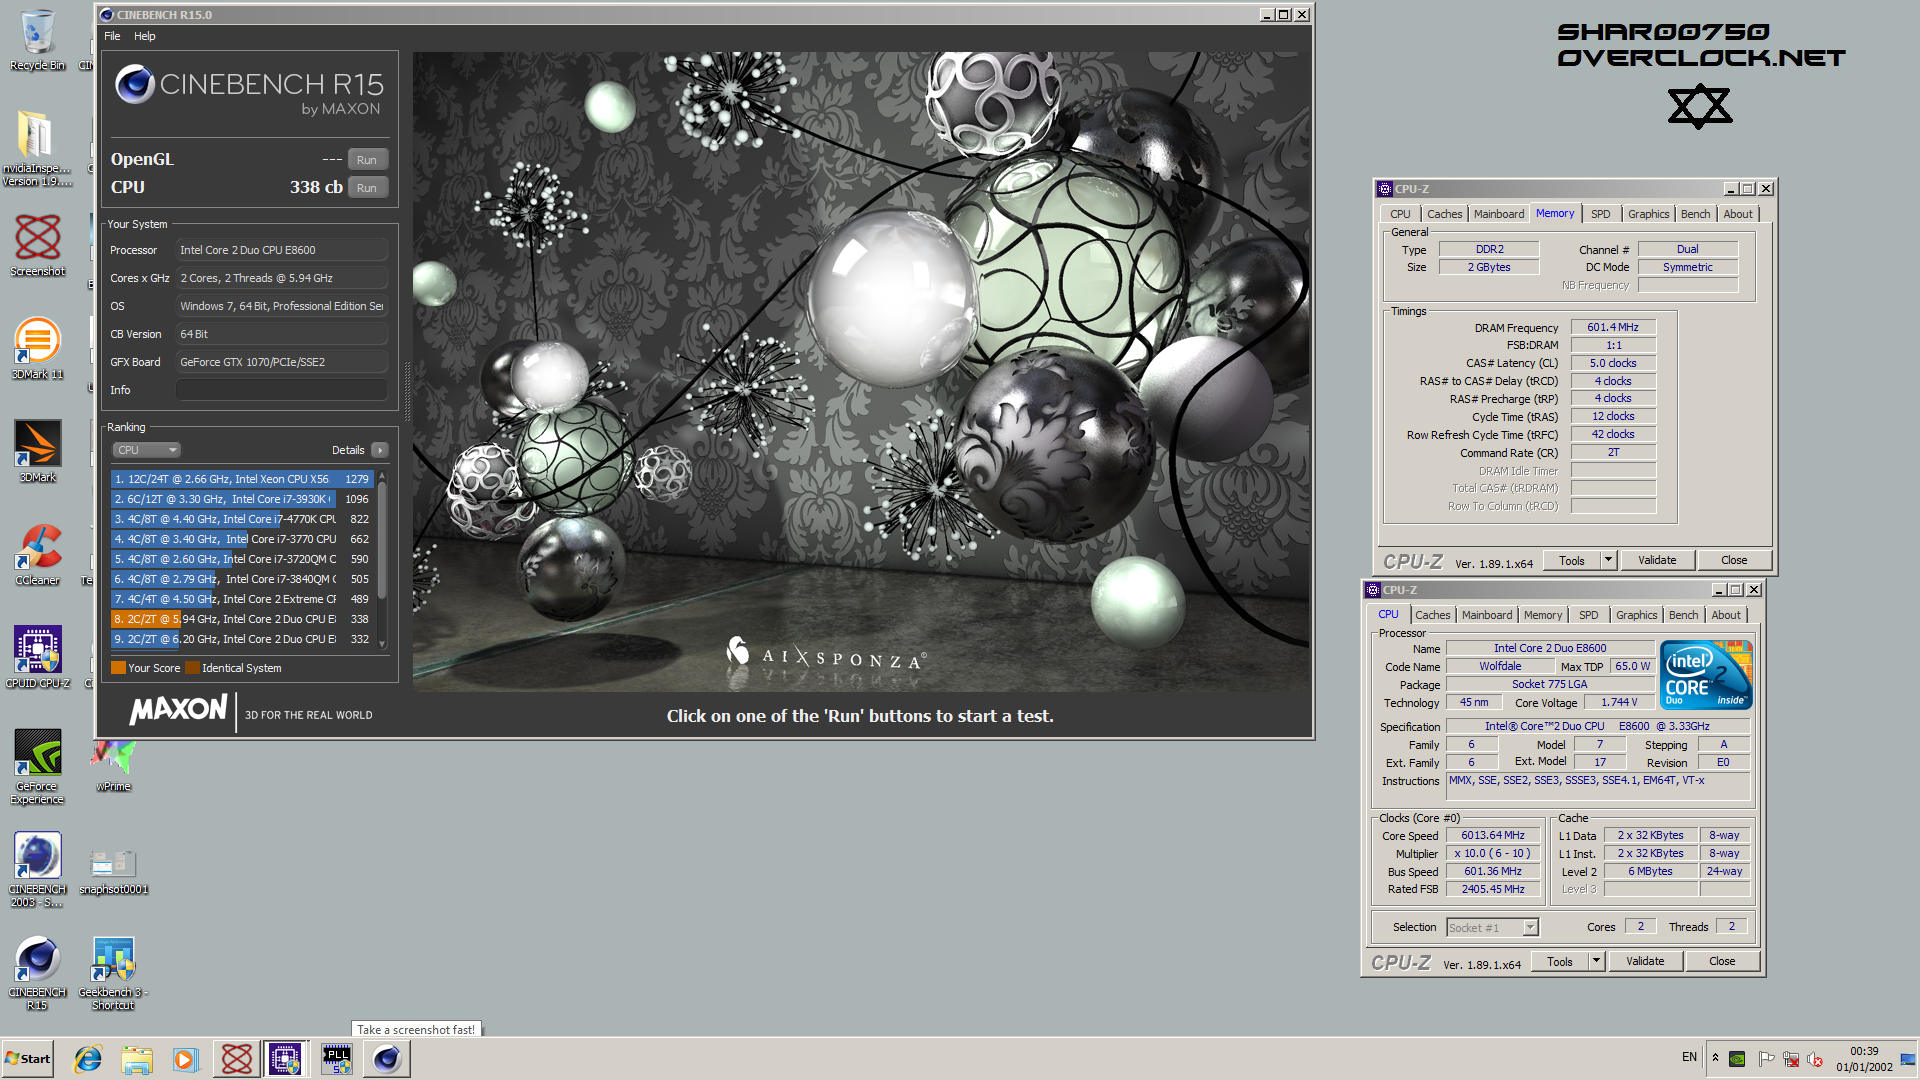The image size is (1920, 1080).
Task: Open Bench tab in lower CPU-Z
Action: coord(1683,615)
